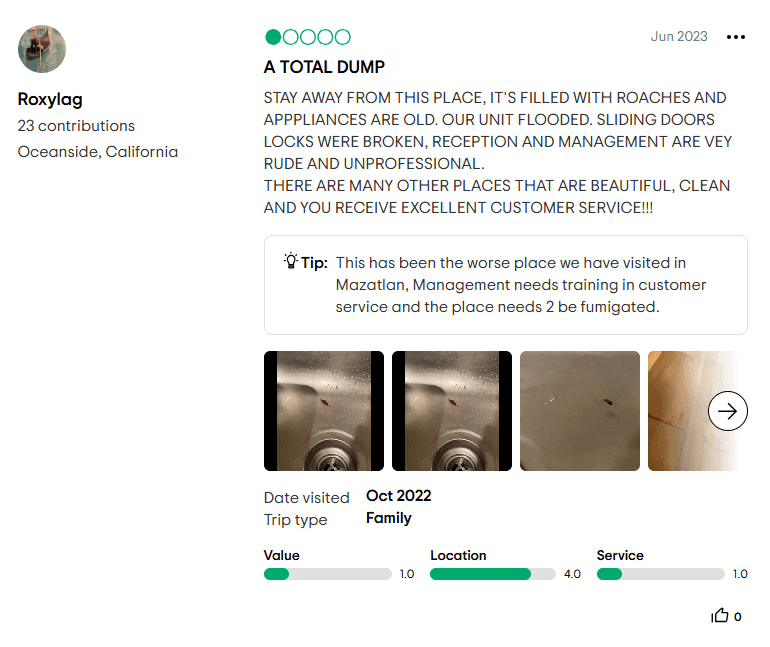Open the review title A TOTAL DUMP
The width and height of the screenshot is (770, 647).
(x=324, y=67)
